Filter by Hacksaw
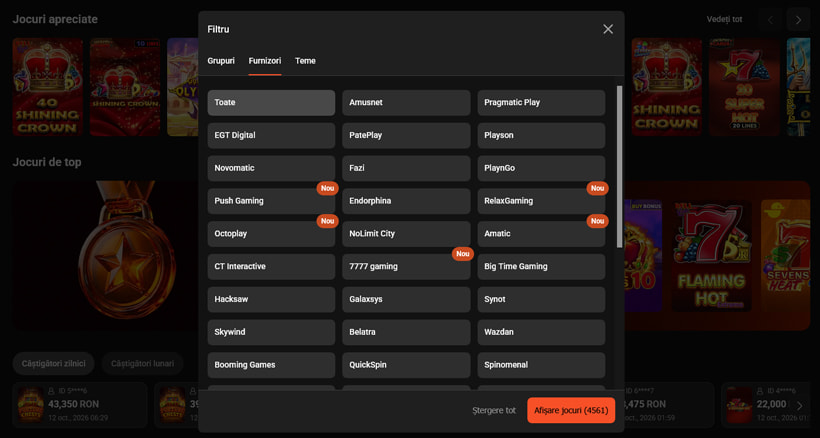Image resolution: width=820 pixels, height=438 pixels. click(271, 299)
